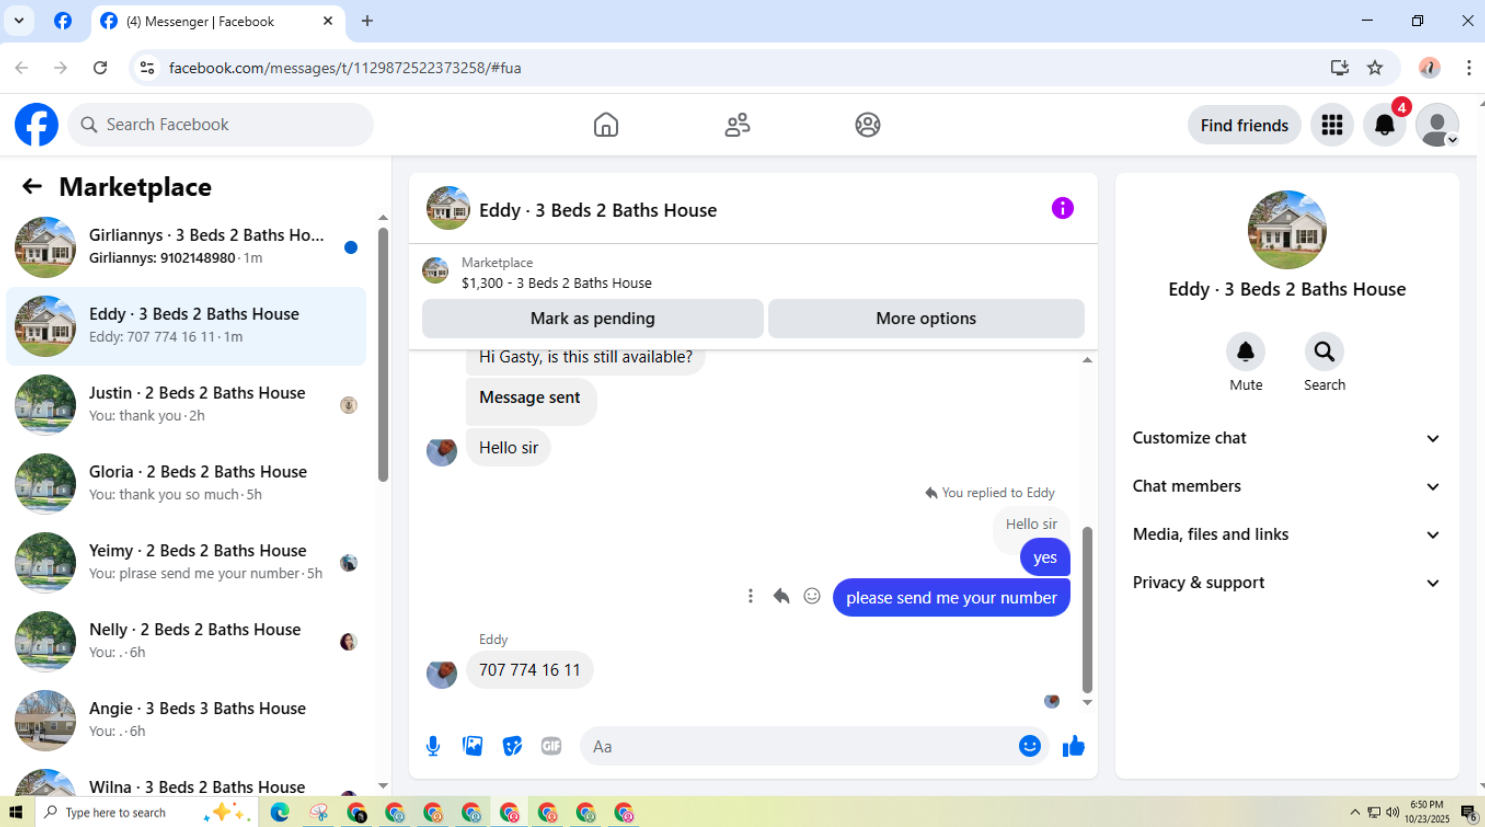This screenshot has height=827, width=1485.
Task: Bookmark this page with the star icon
Action: [1375, 68]
